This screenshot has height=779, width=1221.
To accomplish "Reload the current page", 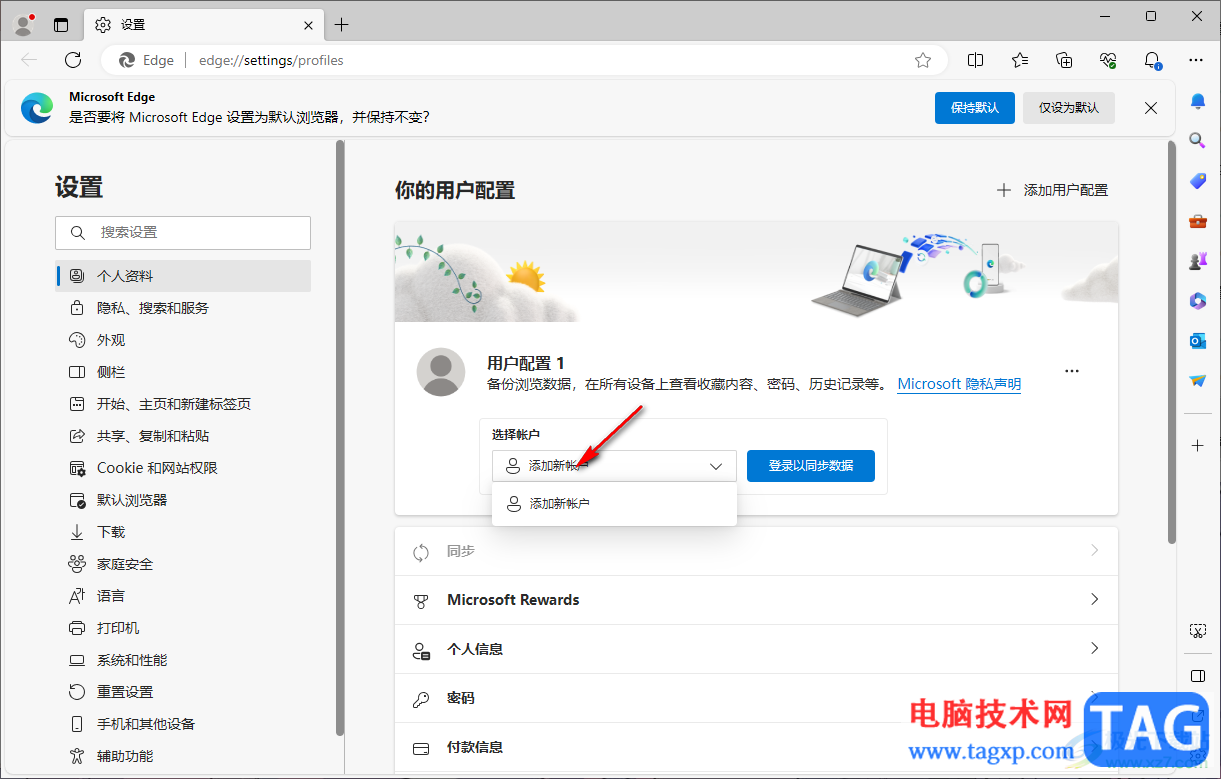I will click(73, 60).
